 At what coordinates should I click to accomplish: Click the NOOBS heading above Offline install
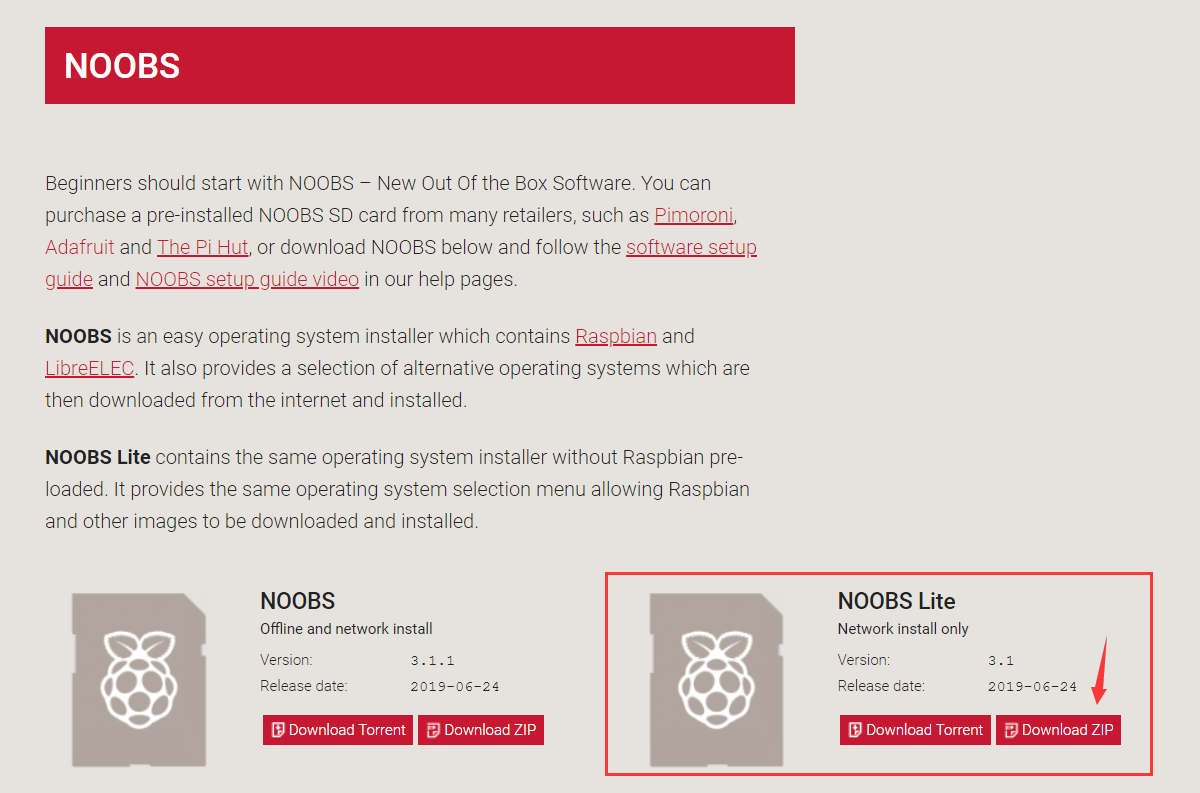[297, 601]
